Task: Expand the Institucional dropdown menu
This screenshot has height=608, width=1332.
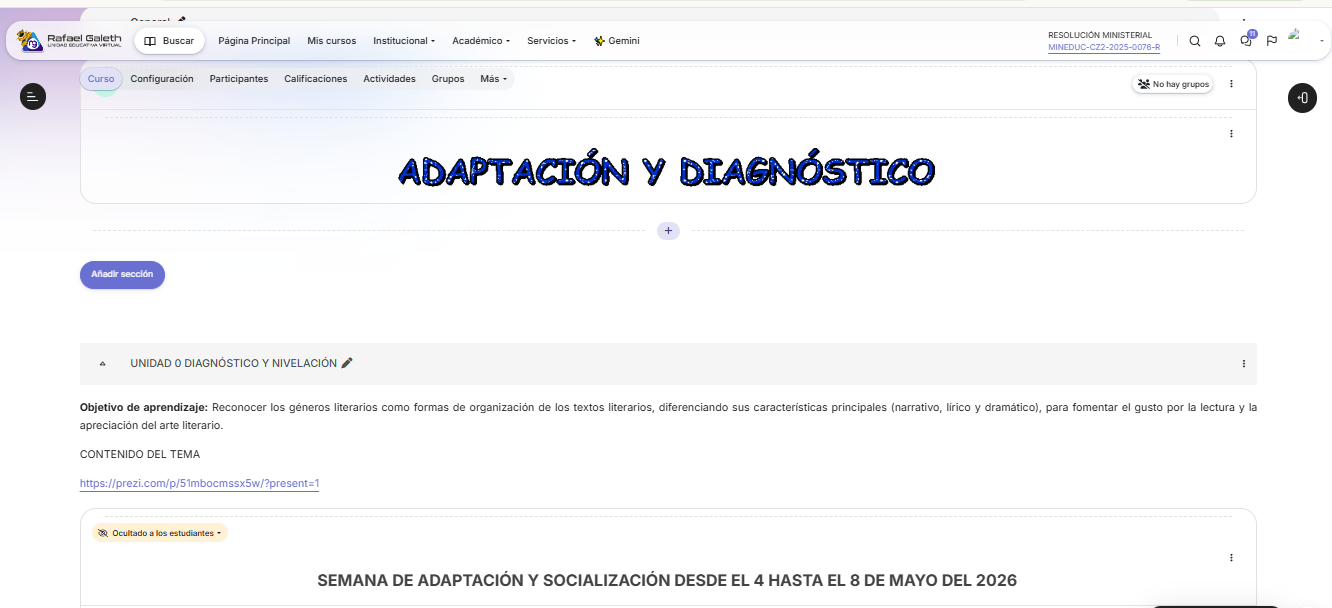Action: tap(404, 41)
